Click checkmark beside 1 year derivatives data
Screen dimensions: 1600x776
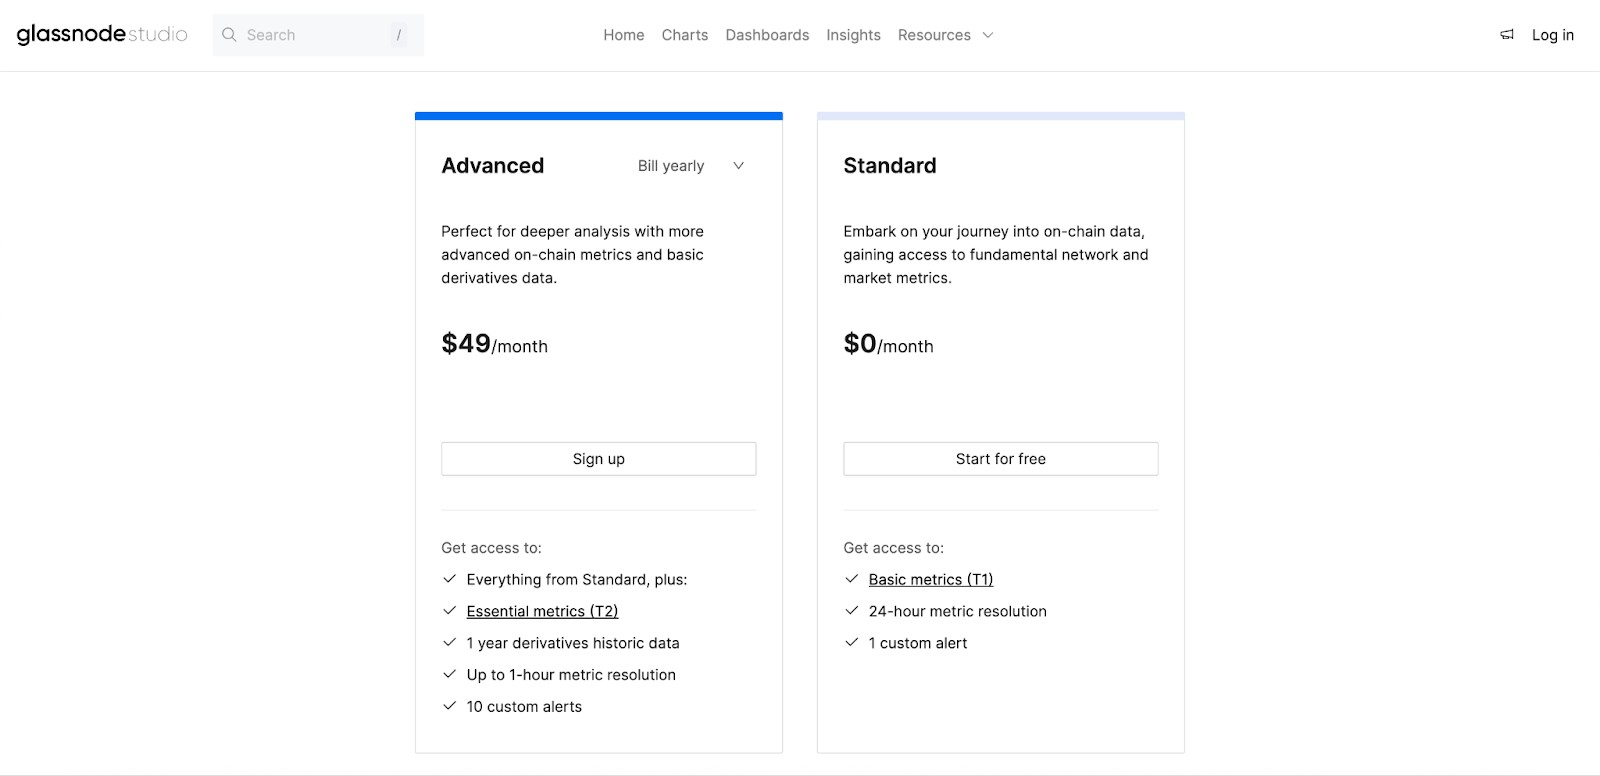point(450,642)
